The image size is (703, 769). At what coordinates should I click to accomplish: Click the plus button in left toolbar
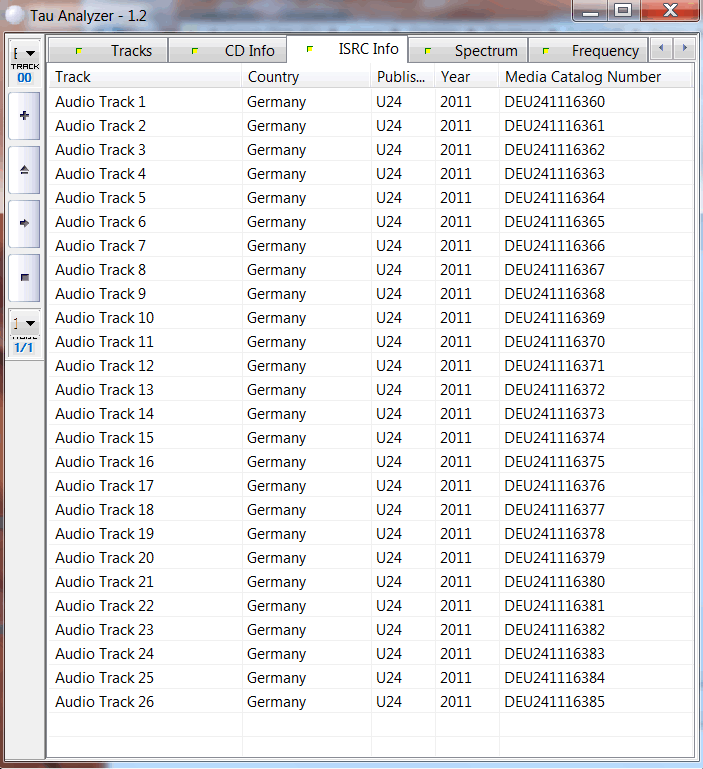pos(24,116)
